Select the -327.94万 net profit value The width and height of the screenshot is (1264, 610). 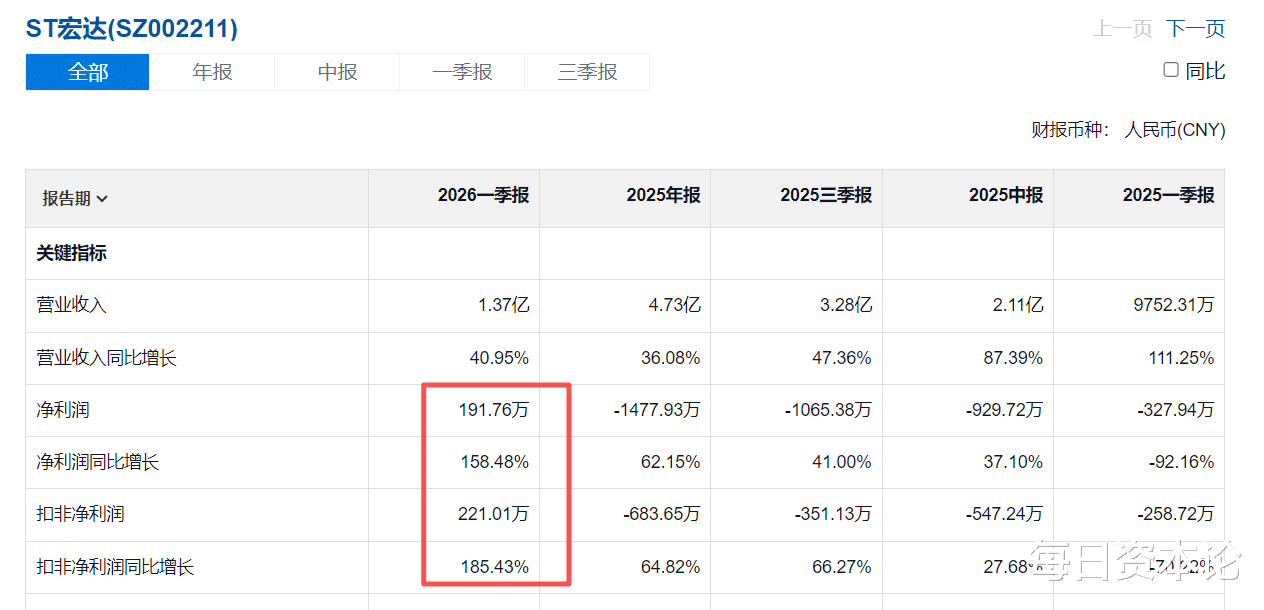click(1175, 410)
